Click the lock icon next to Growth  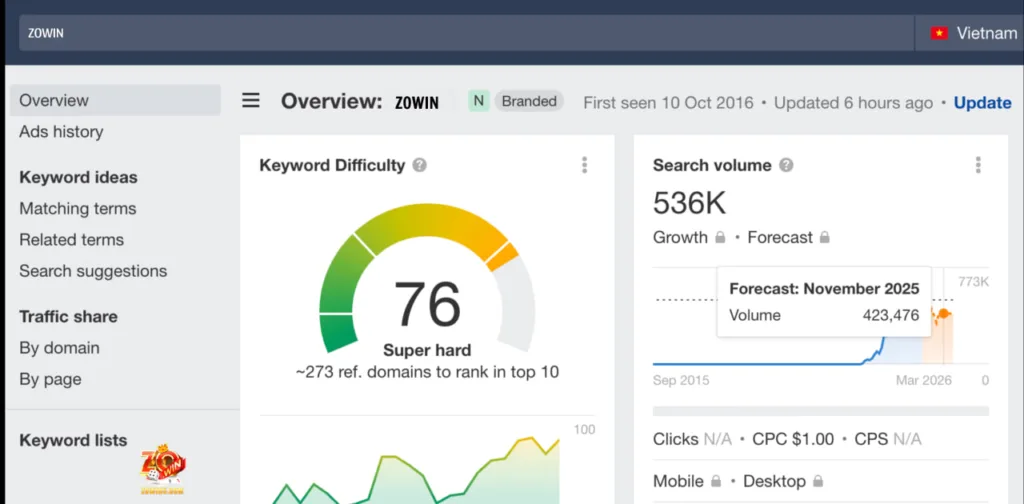click(719, 238)
